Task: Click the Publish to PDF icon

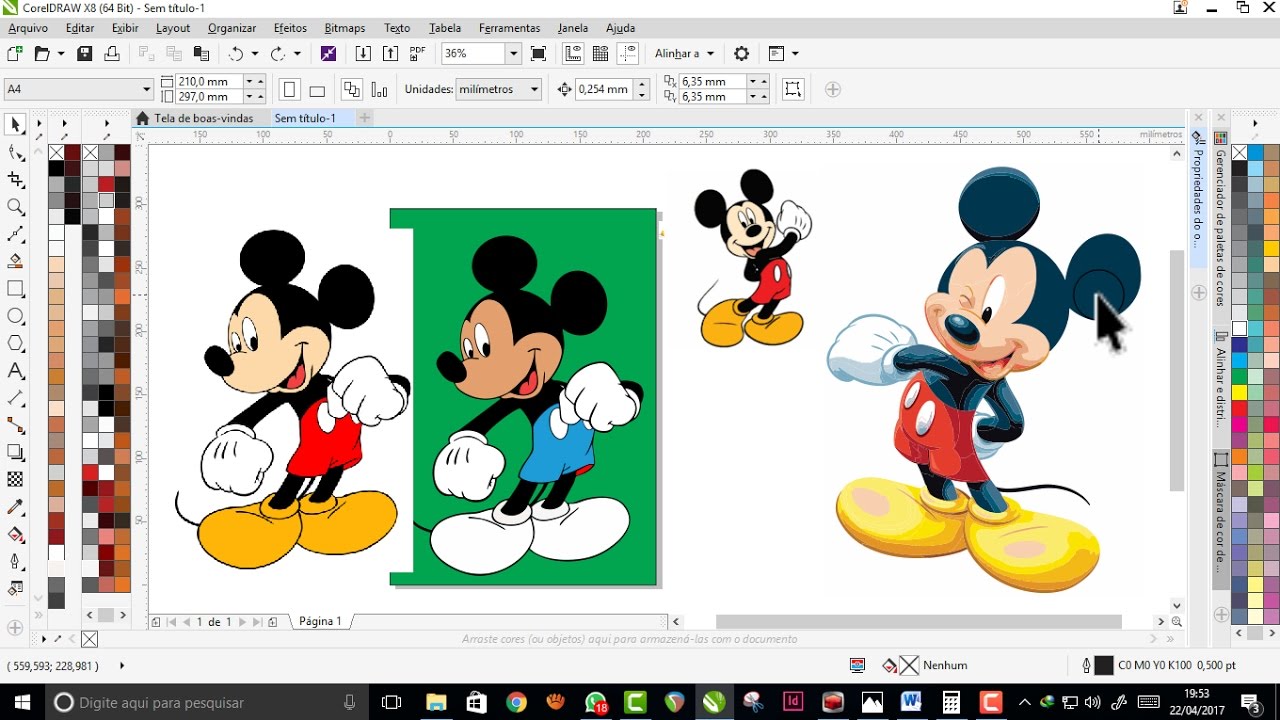Action: (x=417, y=53)
